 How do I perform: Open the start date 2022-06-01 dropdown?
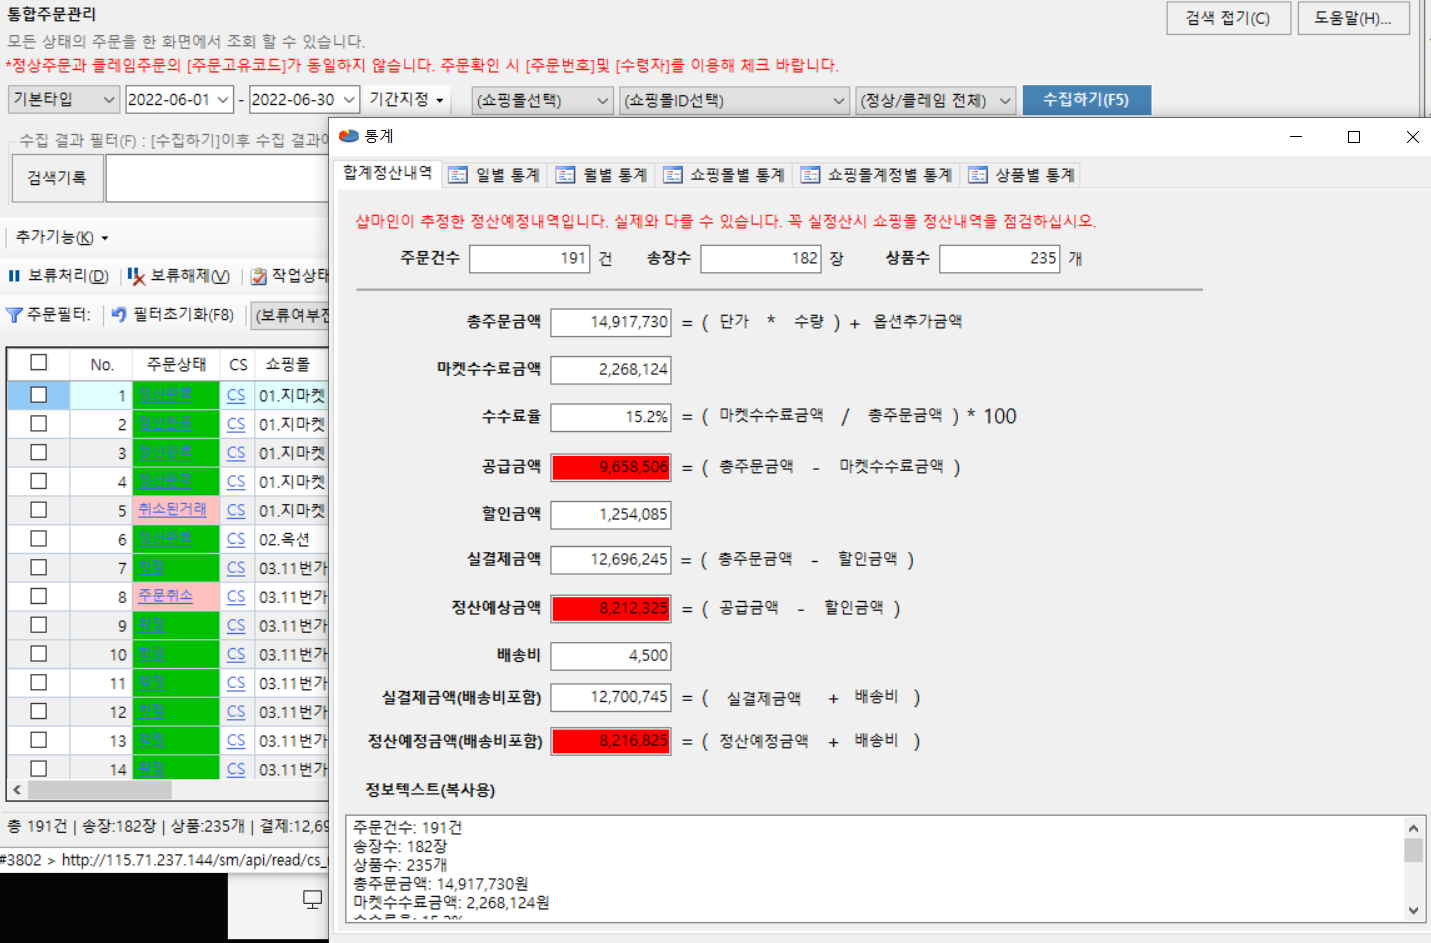click(224, 100)
